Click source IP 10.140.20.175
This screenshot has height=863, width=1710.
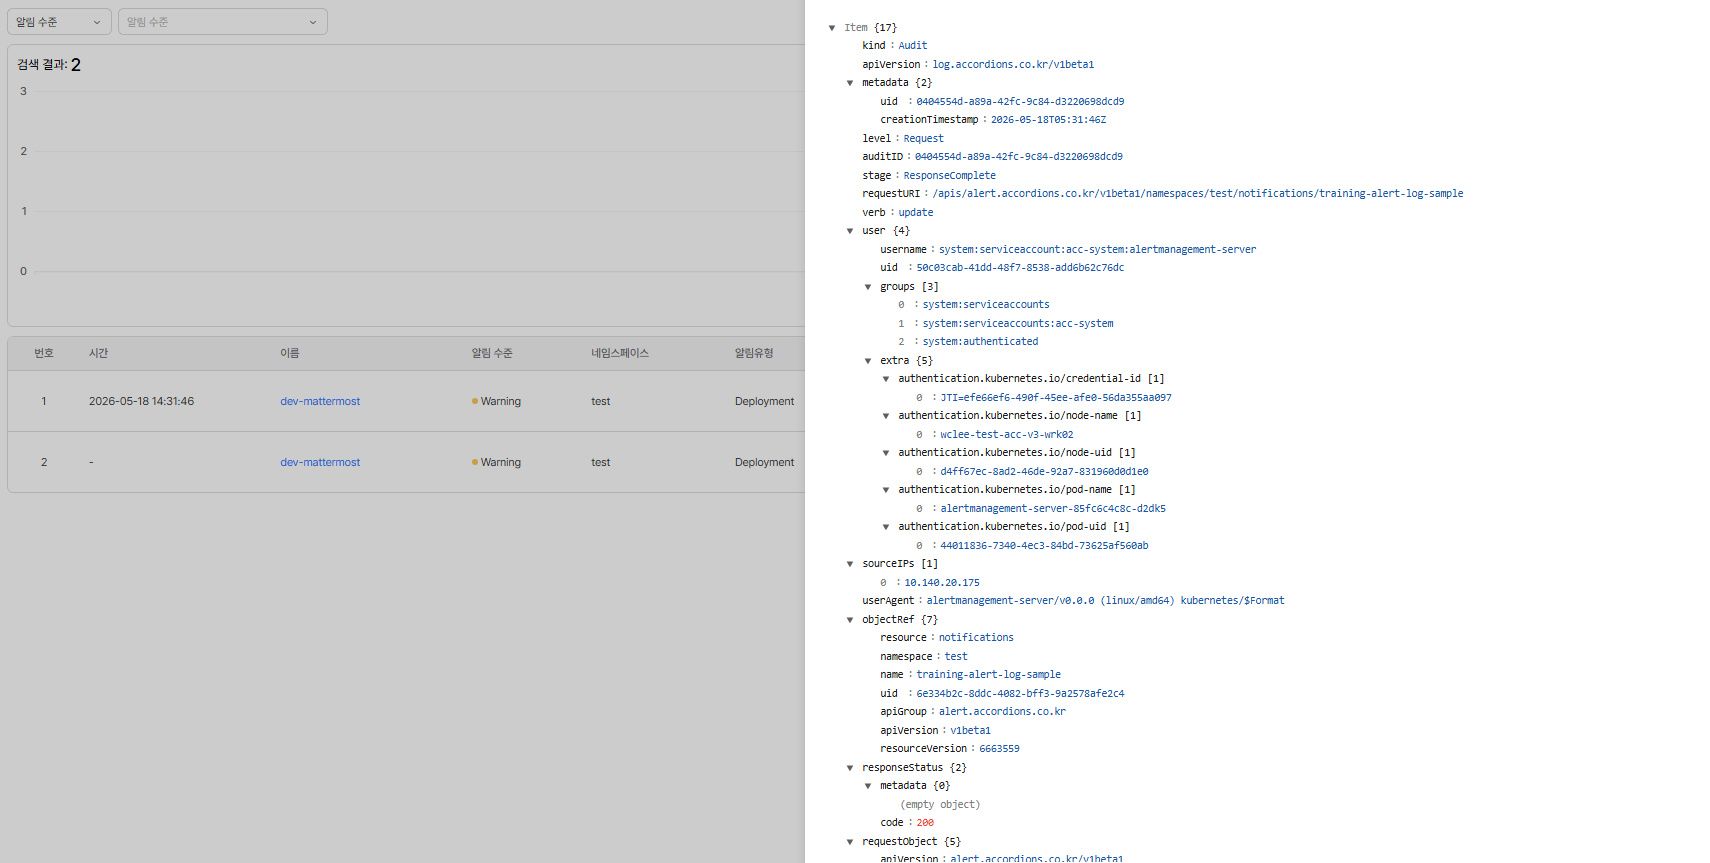coord(942,583)
